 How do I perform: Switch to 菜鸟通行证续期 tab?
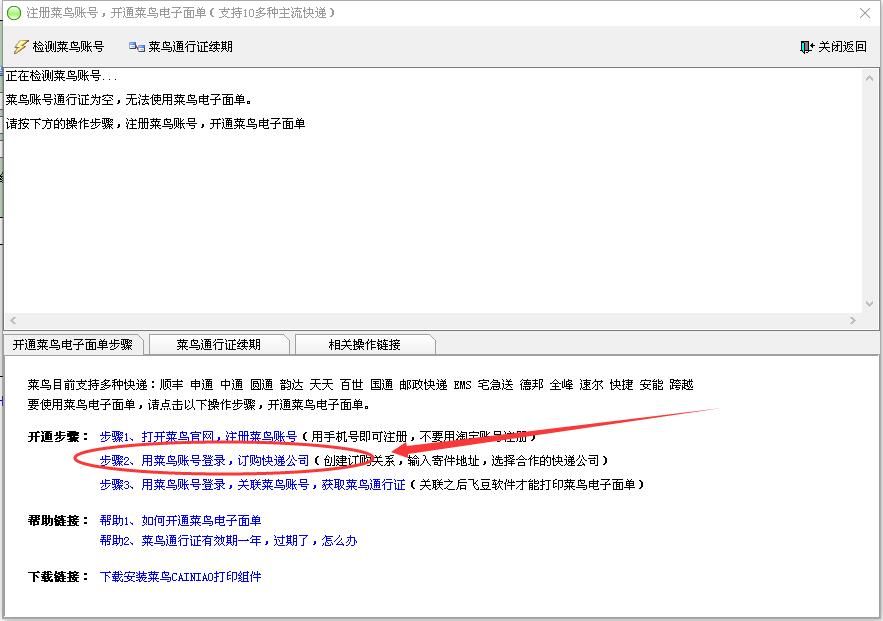pyautogui.click(x=218, y=345)
